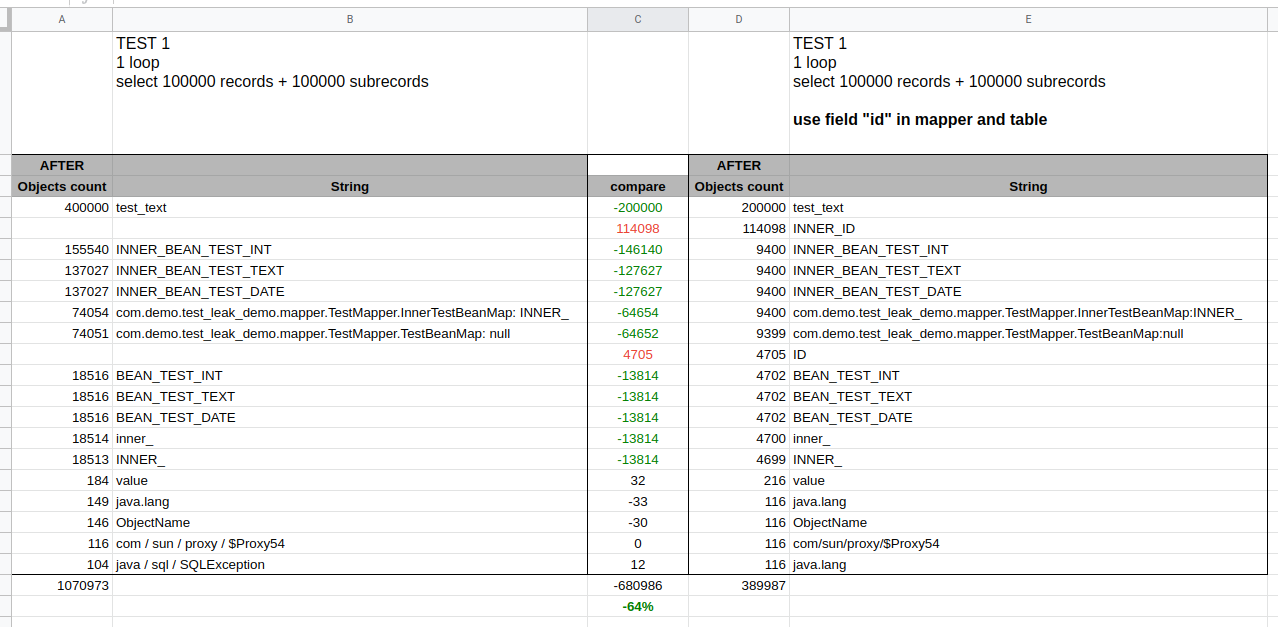Image resolution: width=1278 pixels, height=627 pixels.
Task: Click left 'inner_' cell in column B
Action: (x=350, y=438)
